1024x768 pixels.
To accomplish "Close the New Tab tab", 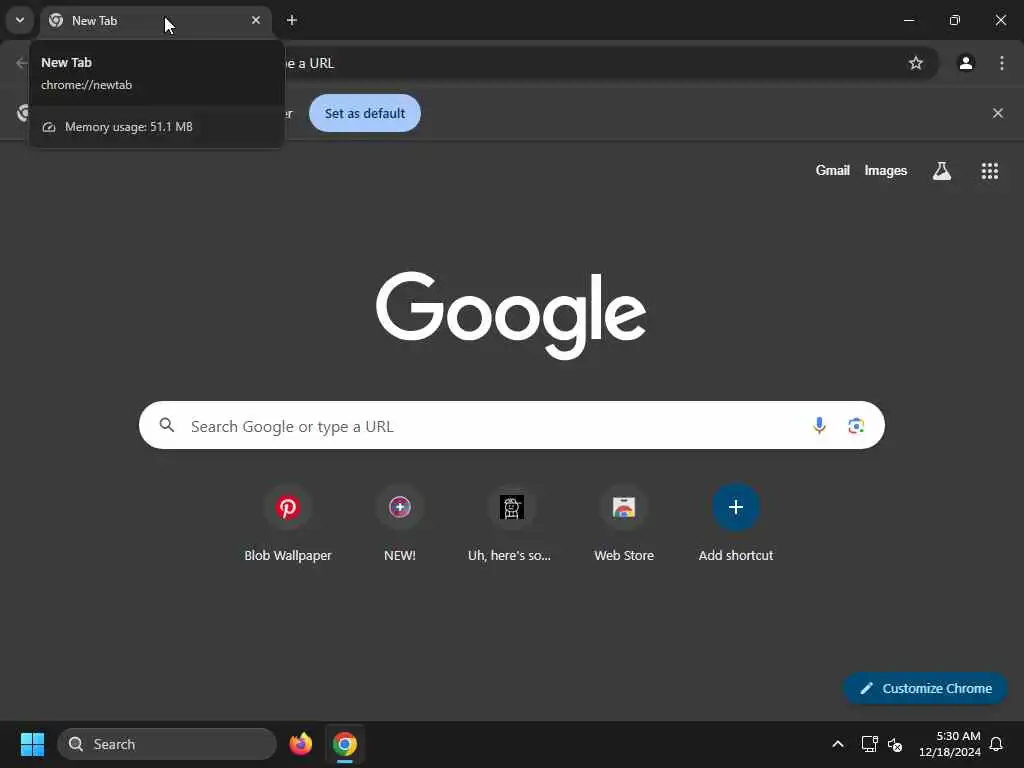I will pos(256,20).
